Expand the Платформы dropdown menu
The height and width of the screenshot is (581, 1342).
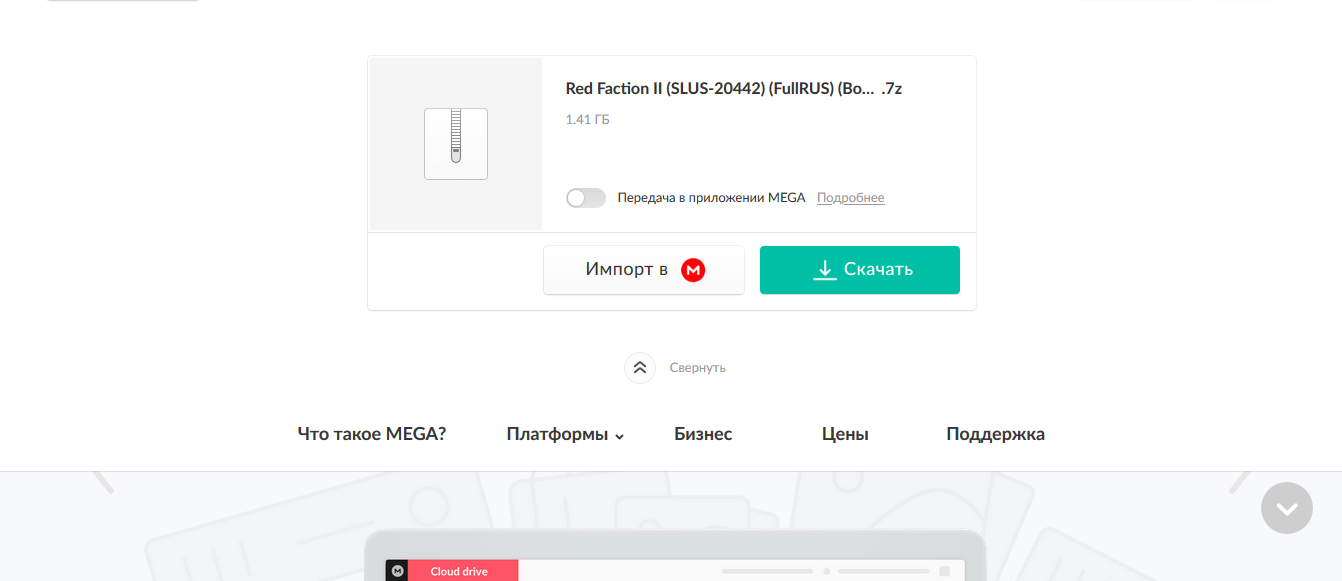(565, 435)
